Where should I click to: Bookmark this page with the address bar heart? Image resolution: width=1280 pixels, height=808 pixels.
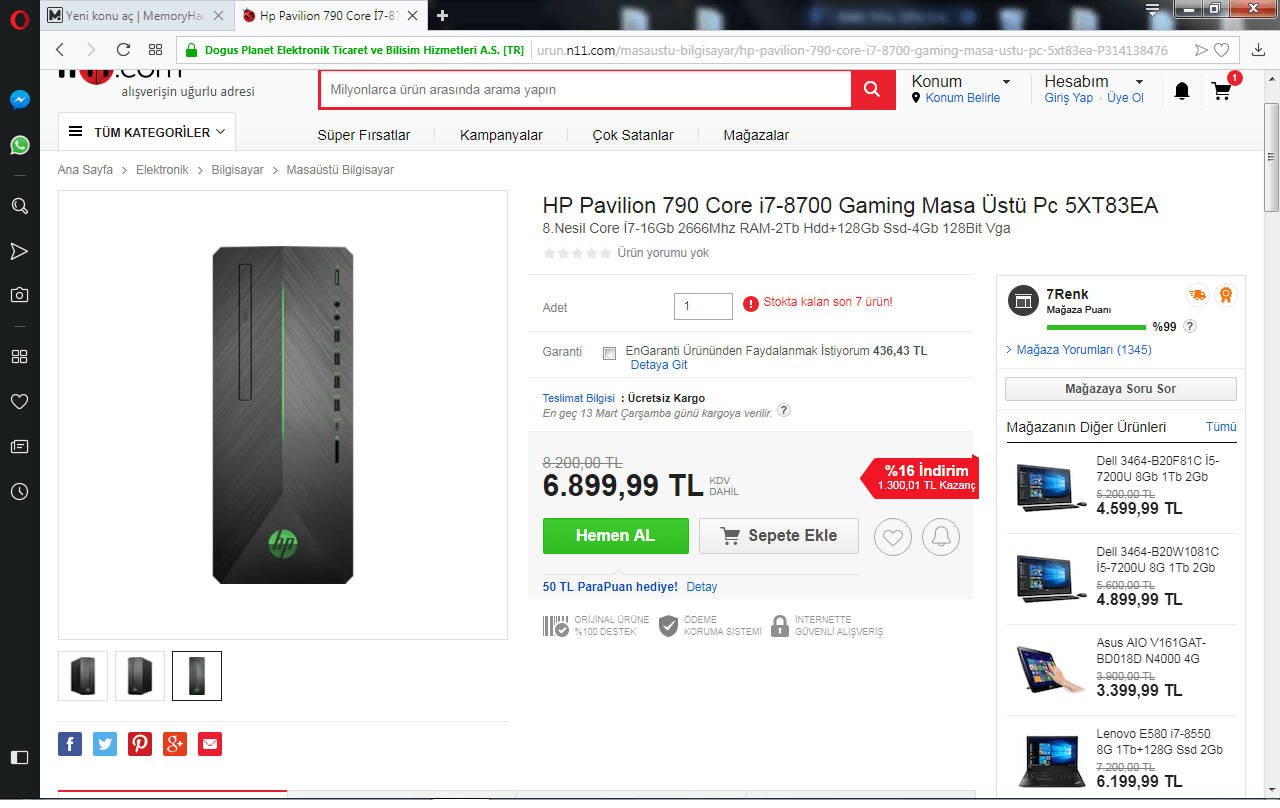tap(1222, 50)
